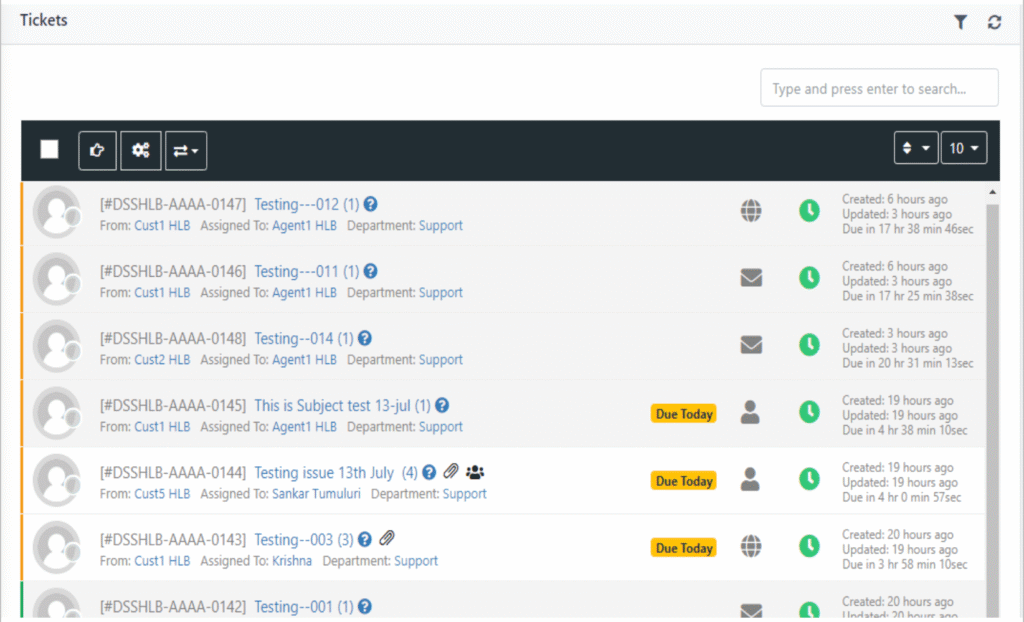Refresh the tickets list
1024x622 pixels.
[x=994, y=22]
